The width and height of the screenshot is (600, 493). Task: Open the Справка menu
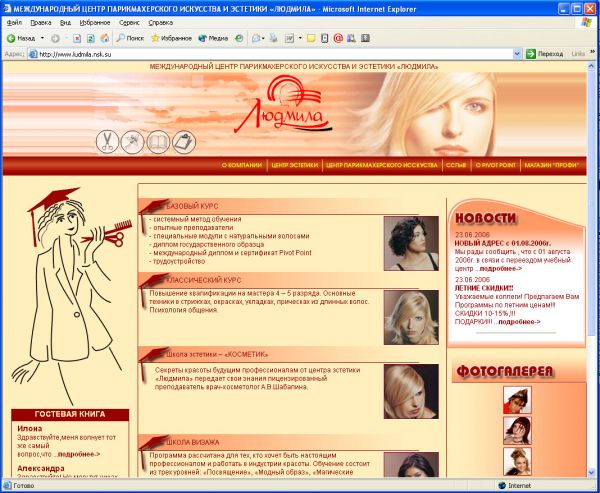pos(161,23)
